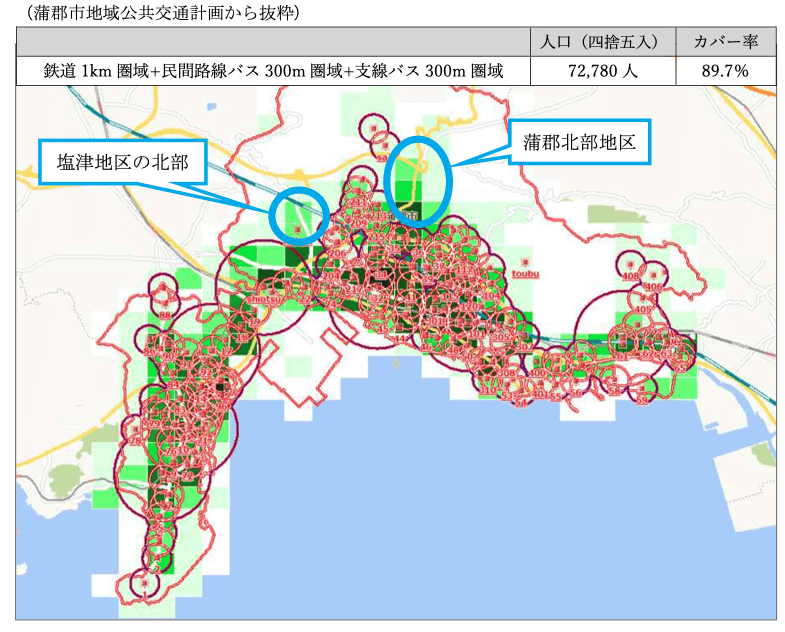
Task: Click bus stop label 211
Action: click(358, 202)
